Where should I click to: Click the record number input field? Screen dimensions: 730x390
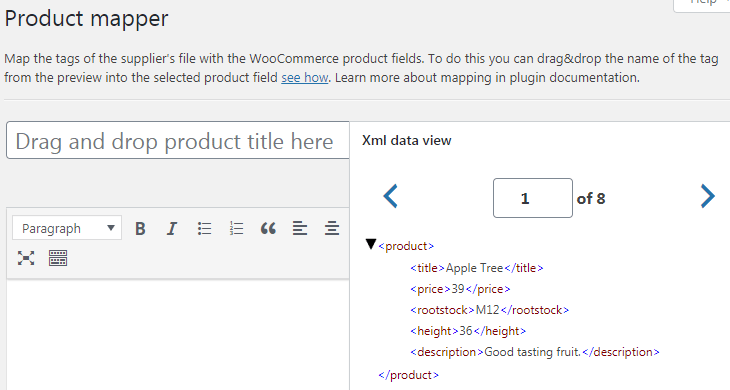(x=533, y=198)
